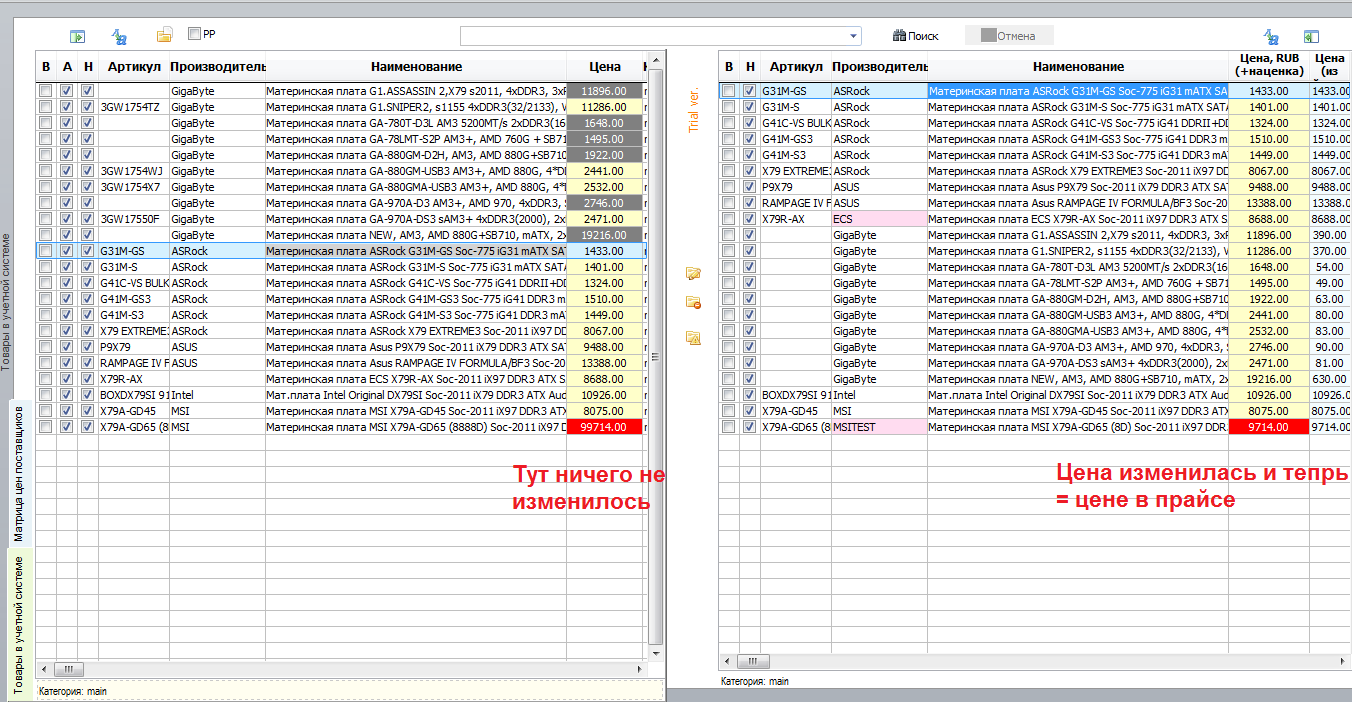Select the Intel manufacturer cell in left table

pyautogui.click(x=216, y=395)
